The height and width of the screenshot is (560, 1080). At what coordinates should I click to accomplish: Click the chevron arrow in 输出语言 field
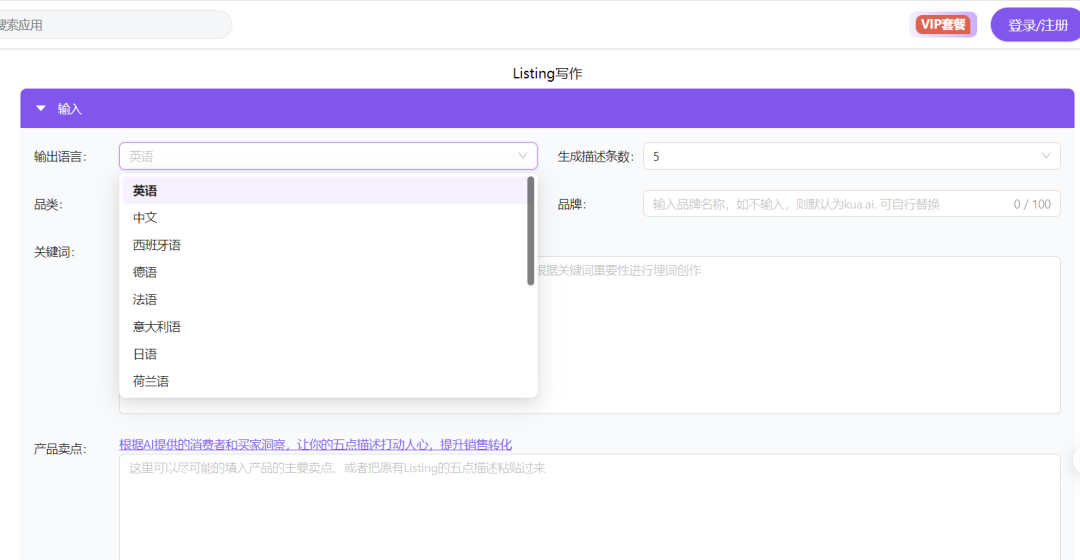point(523,156)
